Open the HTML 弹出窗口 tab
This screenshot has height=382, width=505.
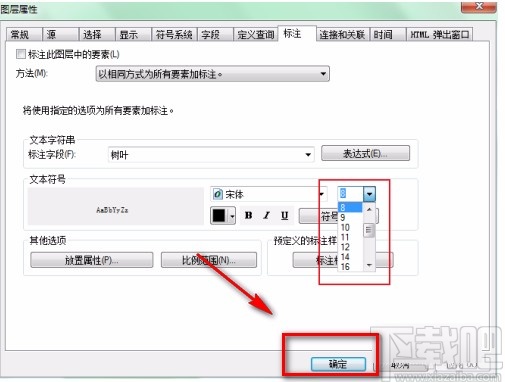point(440,34)
